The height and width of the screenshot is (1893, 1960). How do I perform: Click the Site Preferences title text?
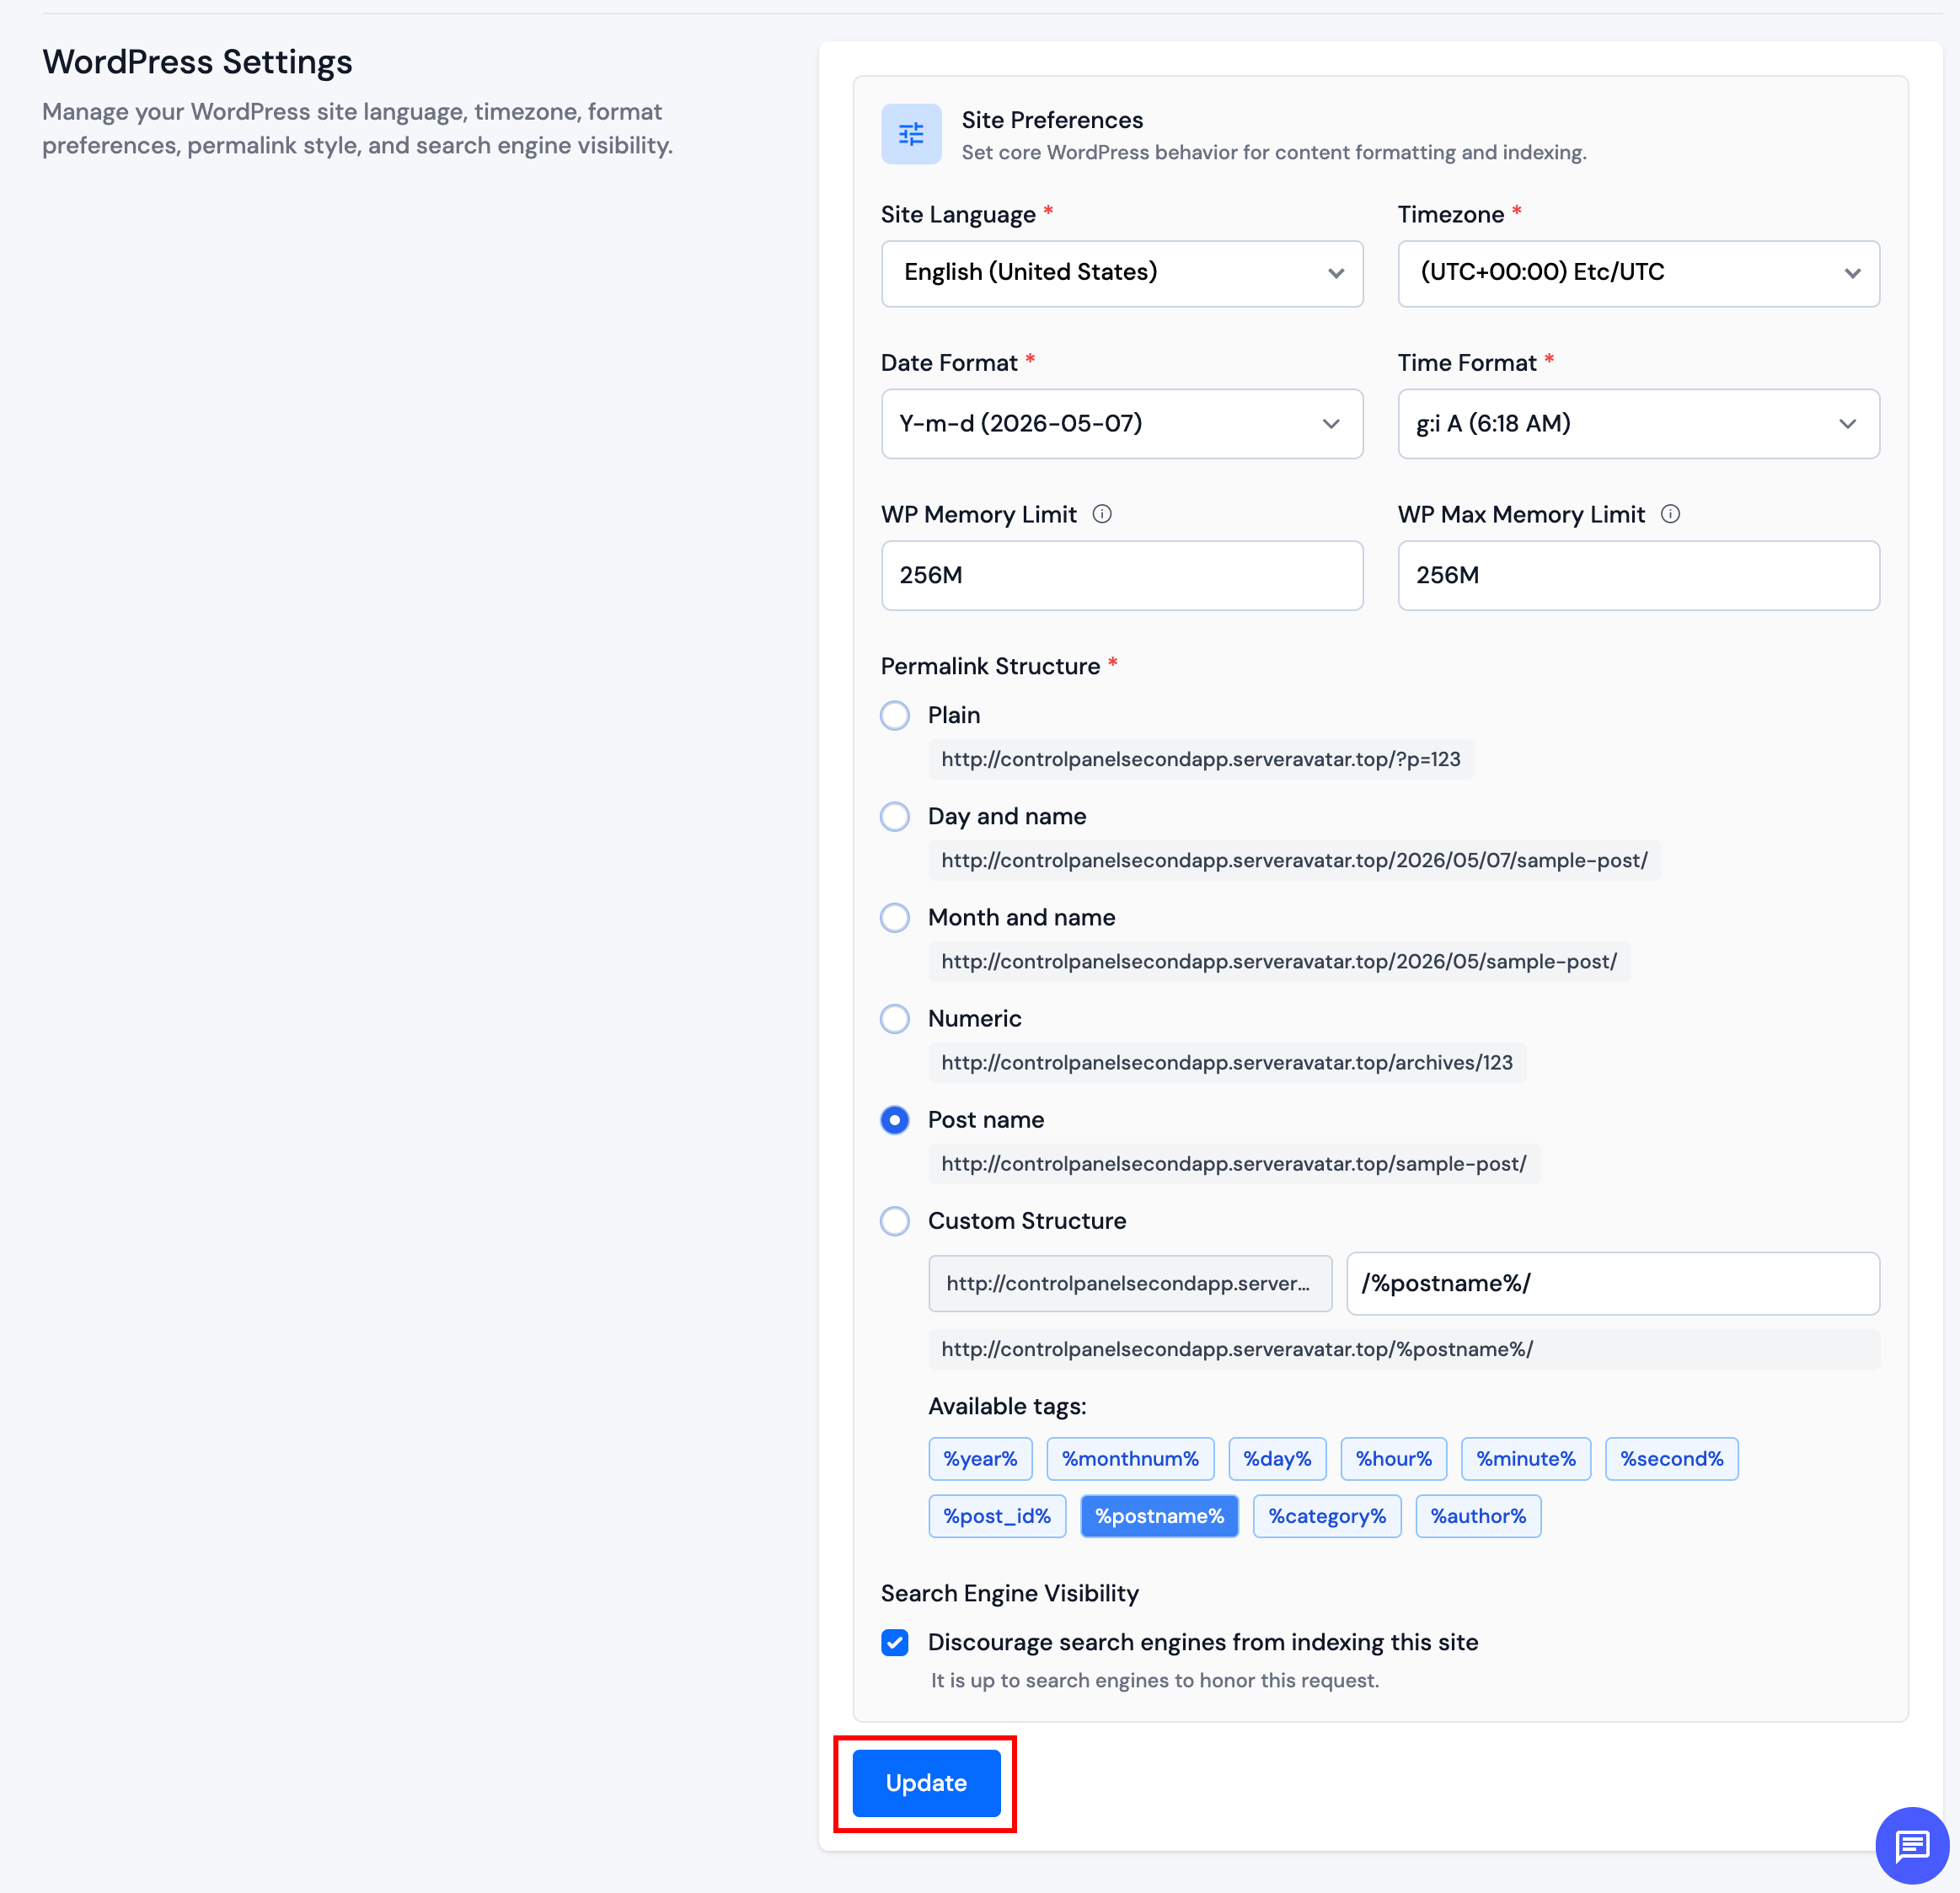pos(1052,120)
